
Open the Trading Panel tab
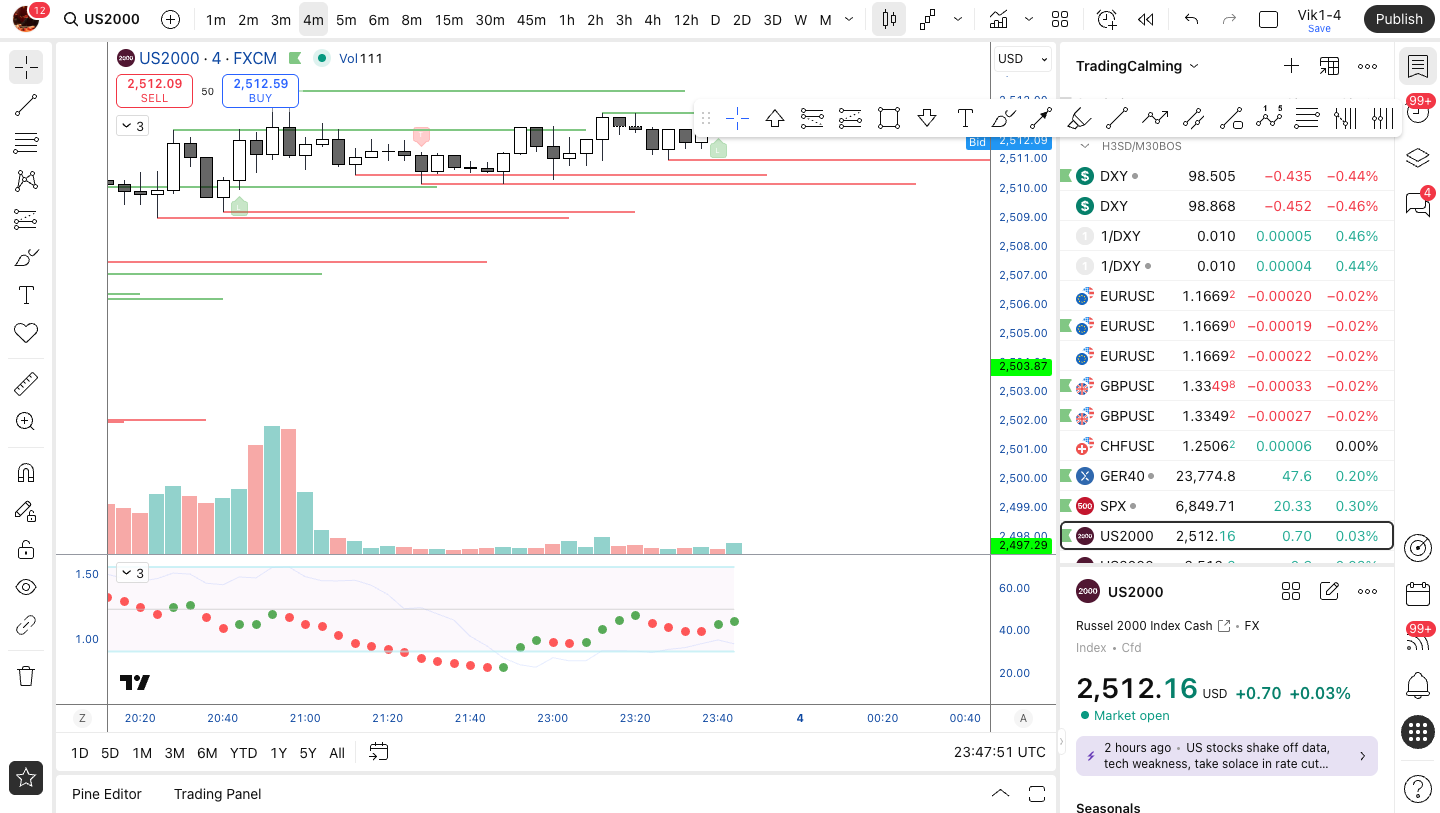pos(217,794)
